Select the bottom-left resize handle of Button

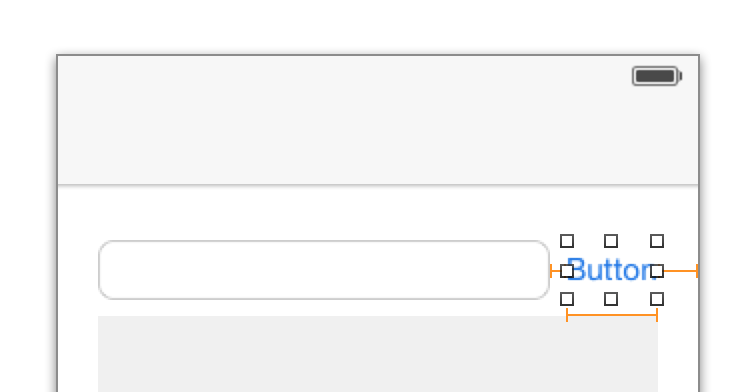(x=567, y=299)
